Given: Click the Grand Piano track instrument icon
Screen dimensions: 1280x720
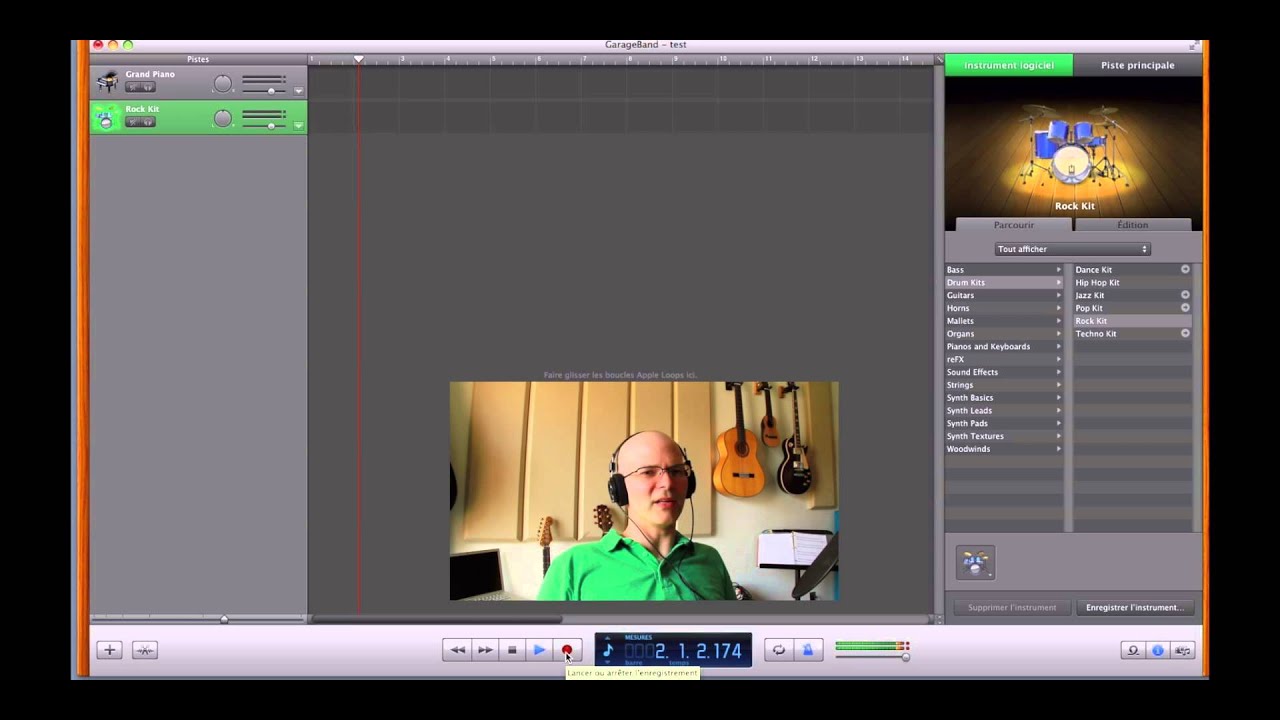Looking at the screenshot, I should [x=107, y=82].
